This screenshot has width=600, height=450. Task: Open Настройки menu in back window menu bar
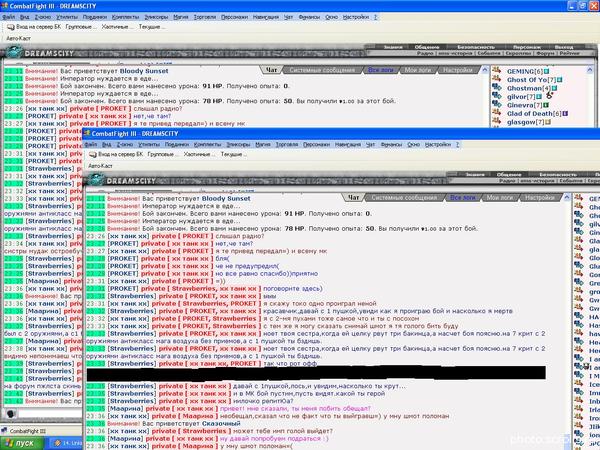(x=356, y=17)
